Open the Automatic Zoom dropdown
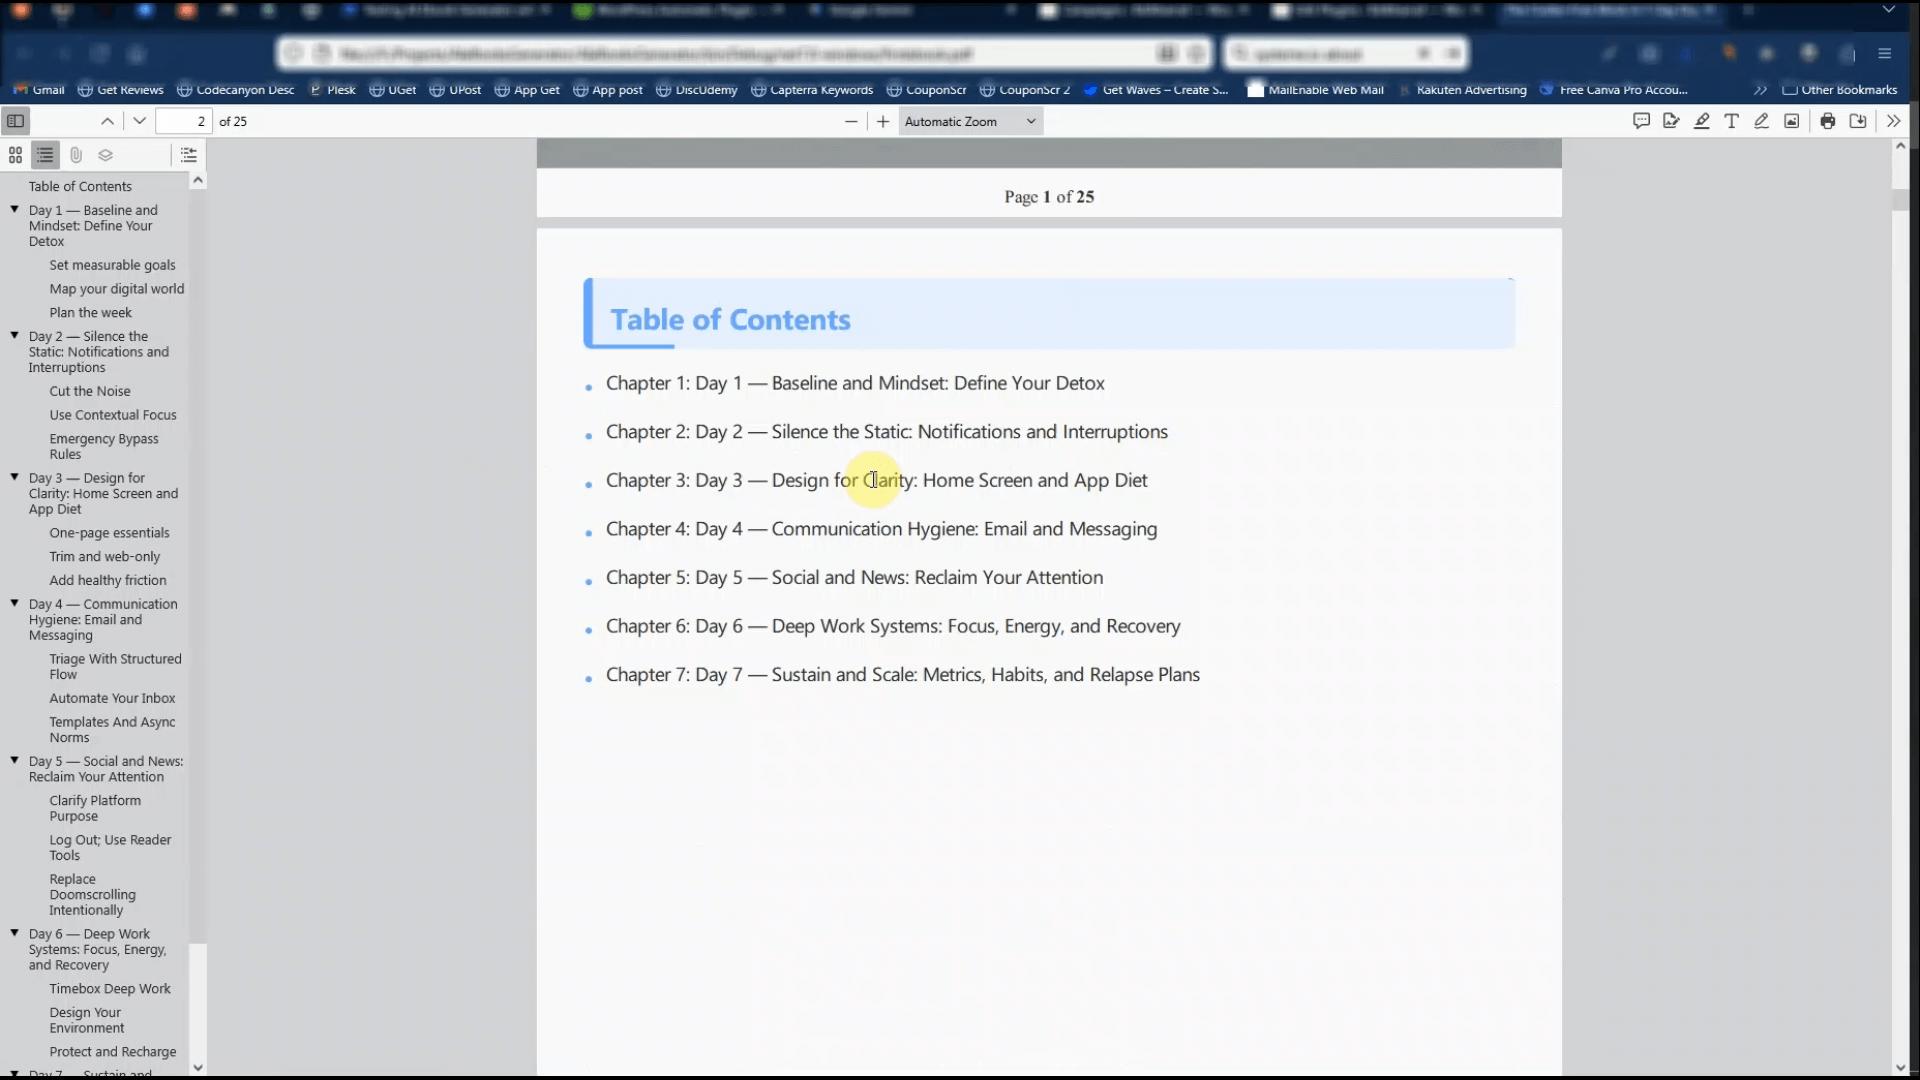 point(969,121)
